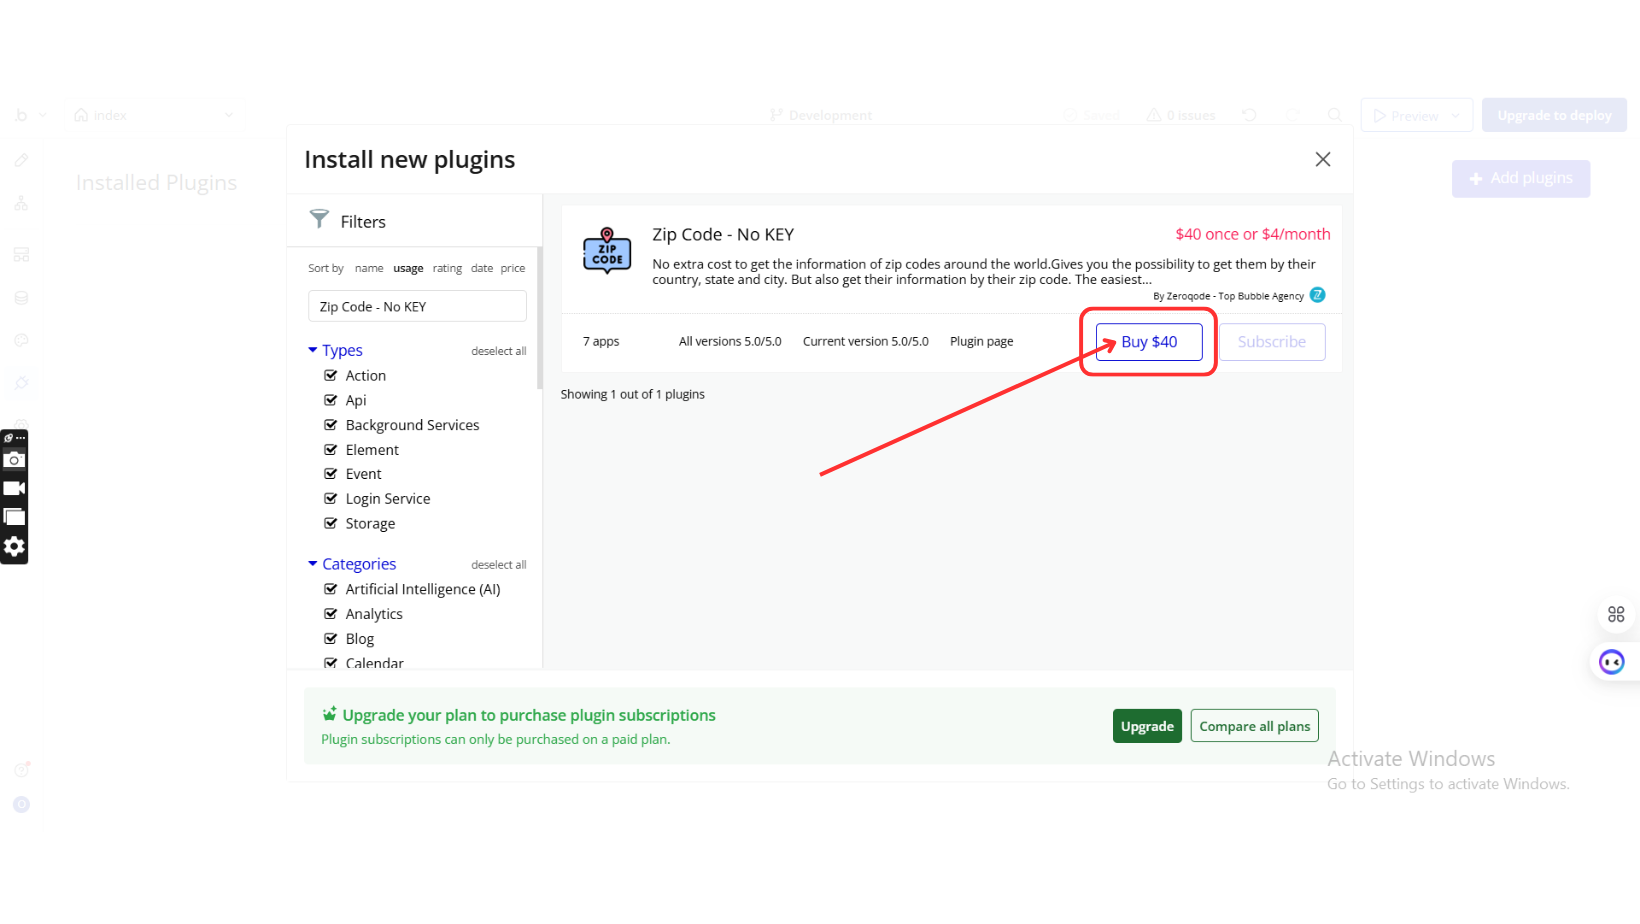Click the Development branch indicator
This screenshot has width=1640, height=924.
[820, 115]
